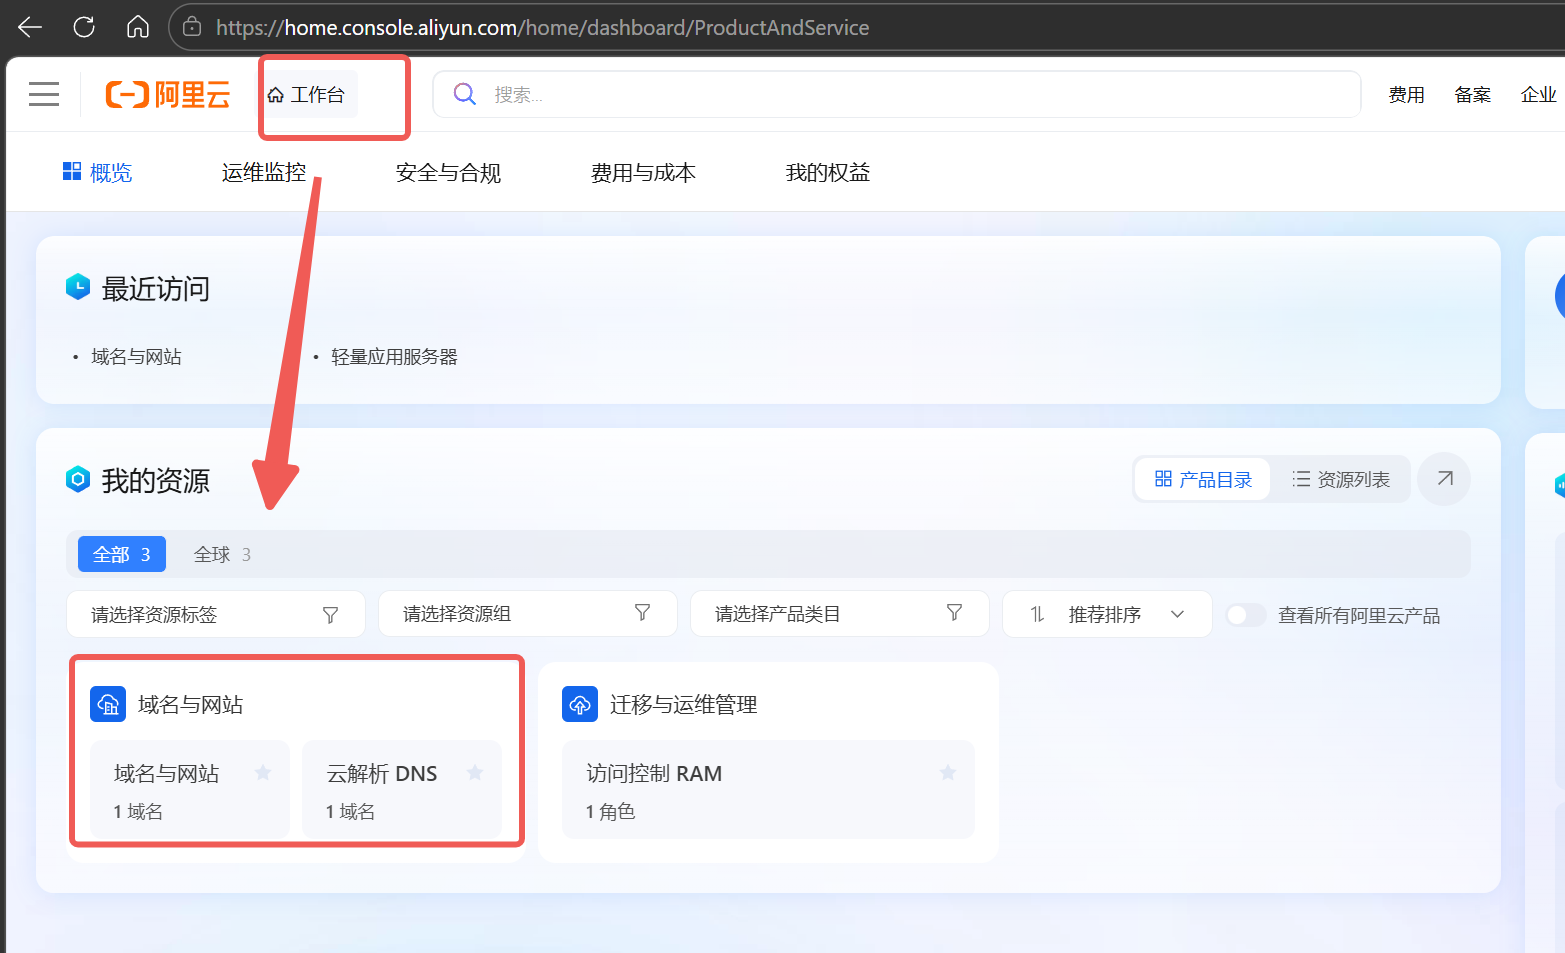Image resolution: width=1565 pixels, height=953 pixels.
Task: Open the 我的权益 tab
Action: coord(828,172)
